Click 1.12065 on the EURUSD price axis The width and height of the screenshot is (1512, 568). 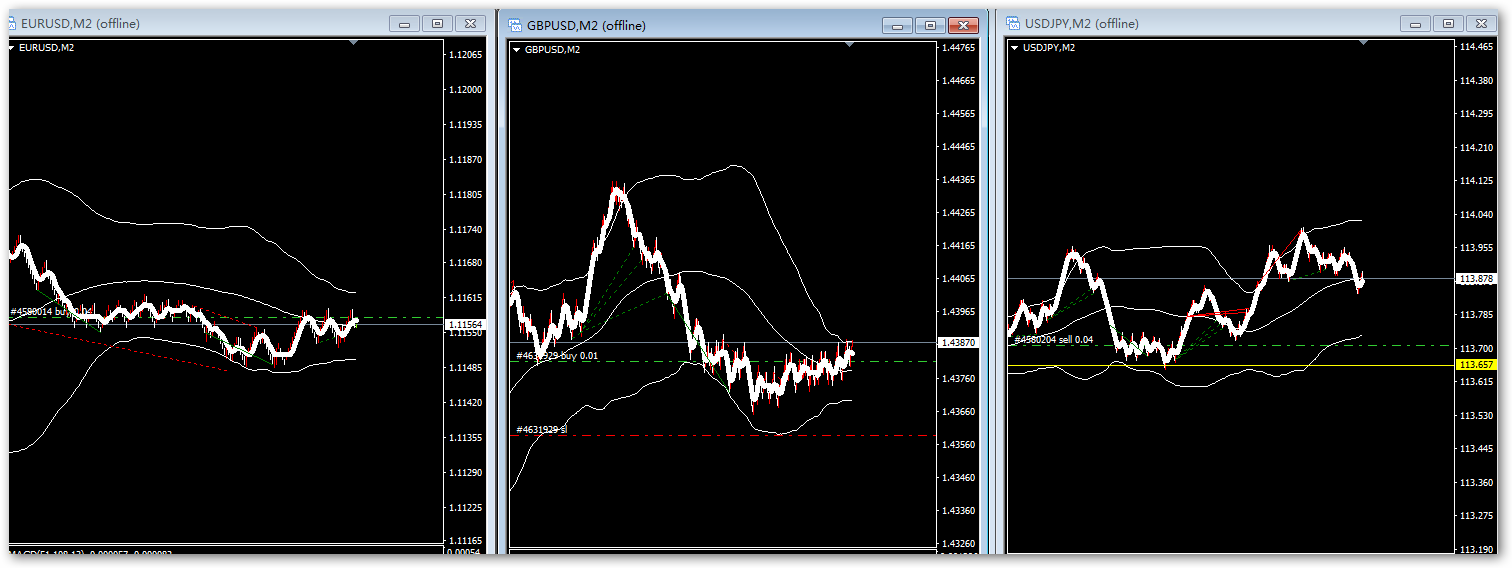(465, 55)
